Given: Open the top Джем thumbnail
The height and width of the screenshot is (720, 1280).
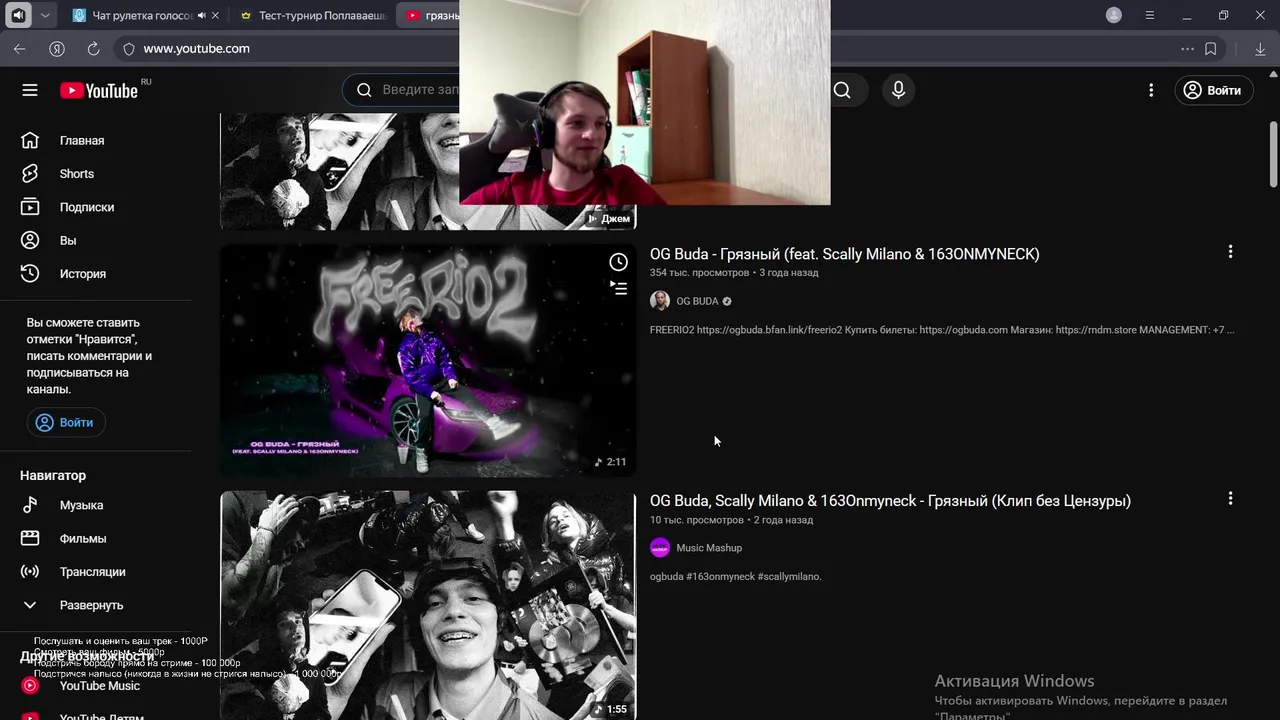Looking at the screenshot, I should 340,172.
